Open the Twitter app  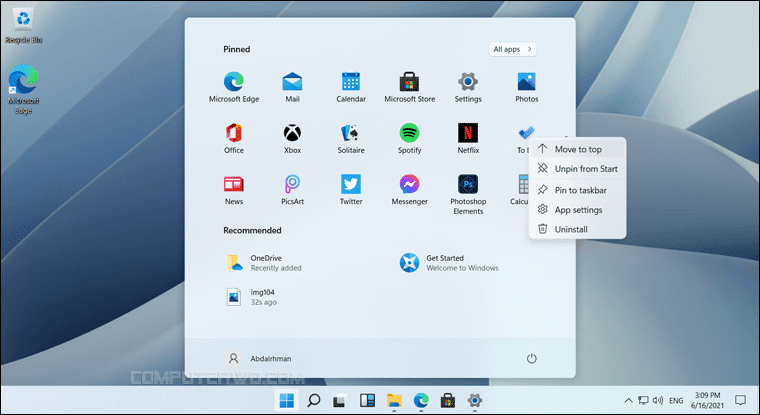click(x=350, y=190)
